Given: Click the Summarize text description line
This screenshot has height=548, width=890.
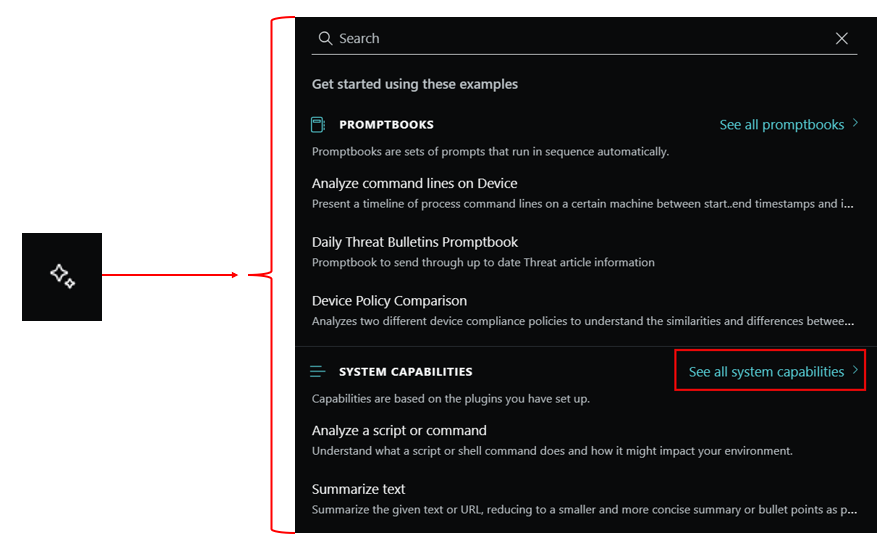Looking at the screenshot, I should (x=583, y=510).
